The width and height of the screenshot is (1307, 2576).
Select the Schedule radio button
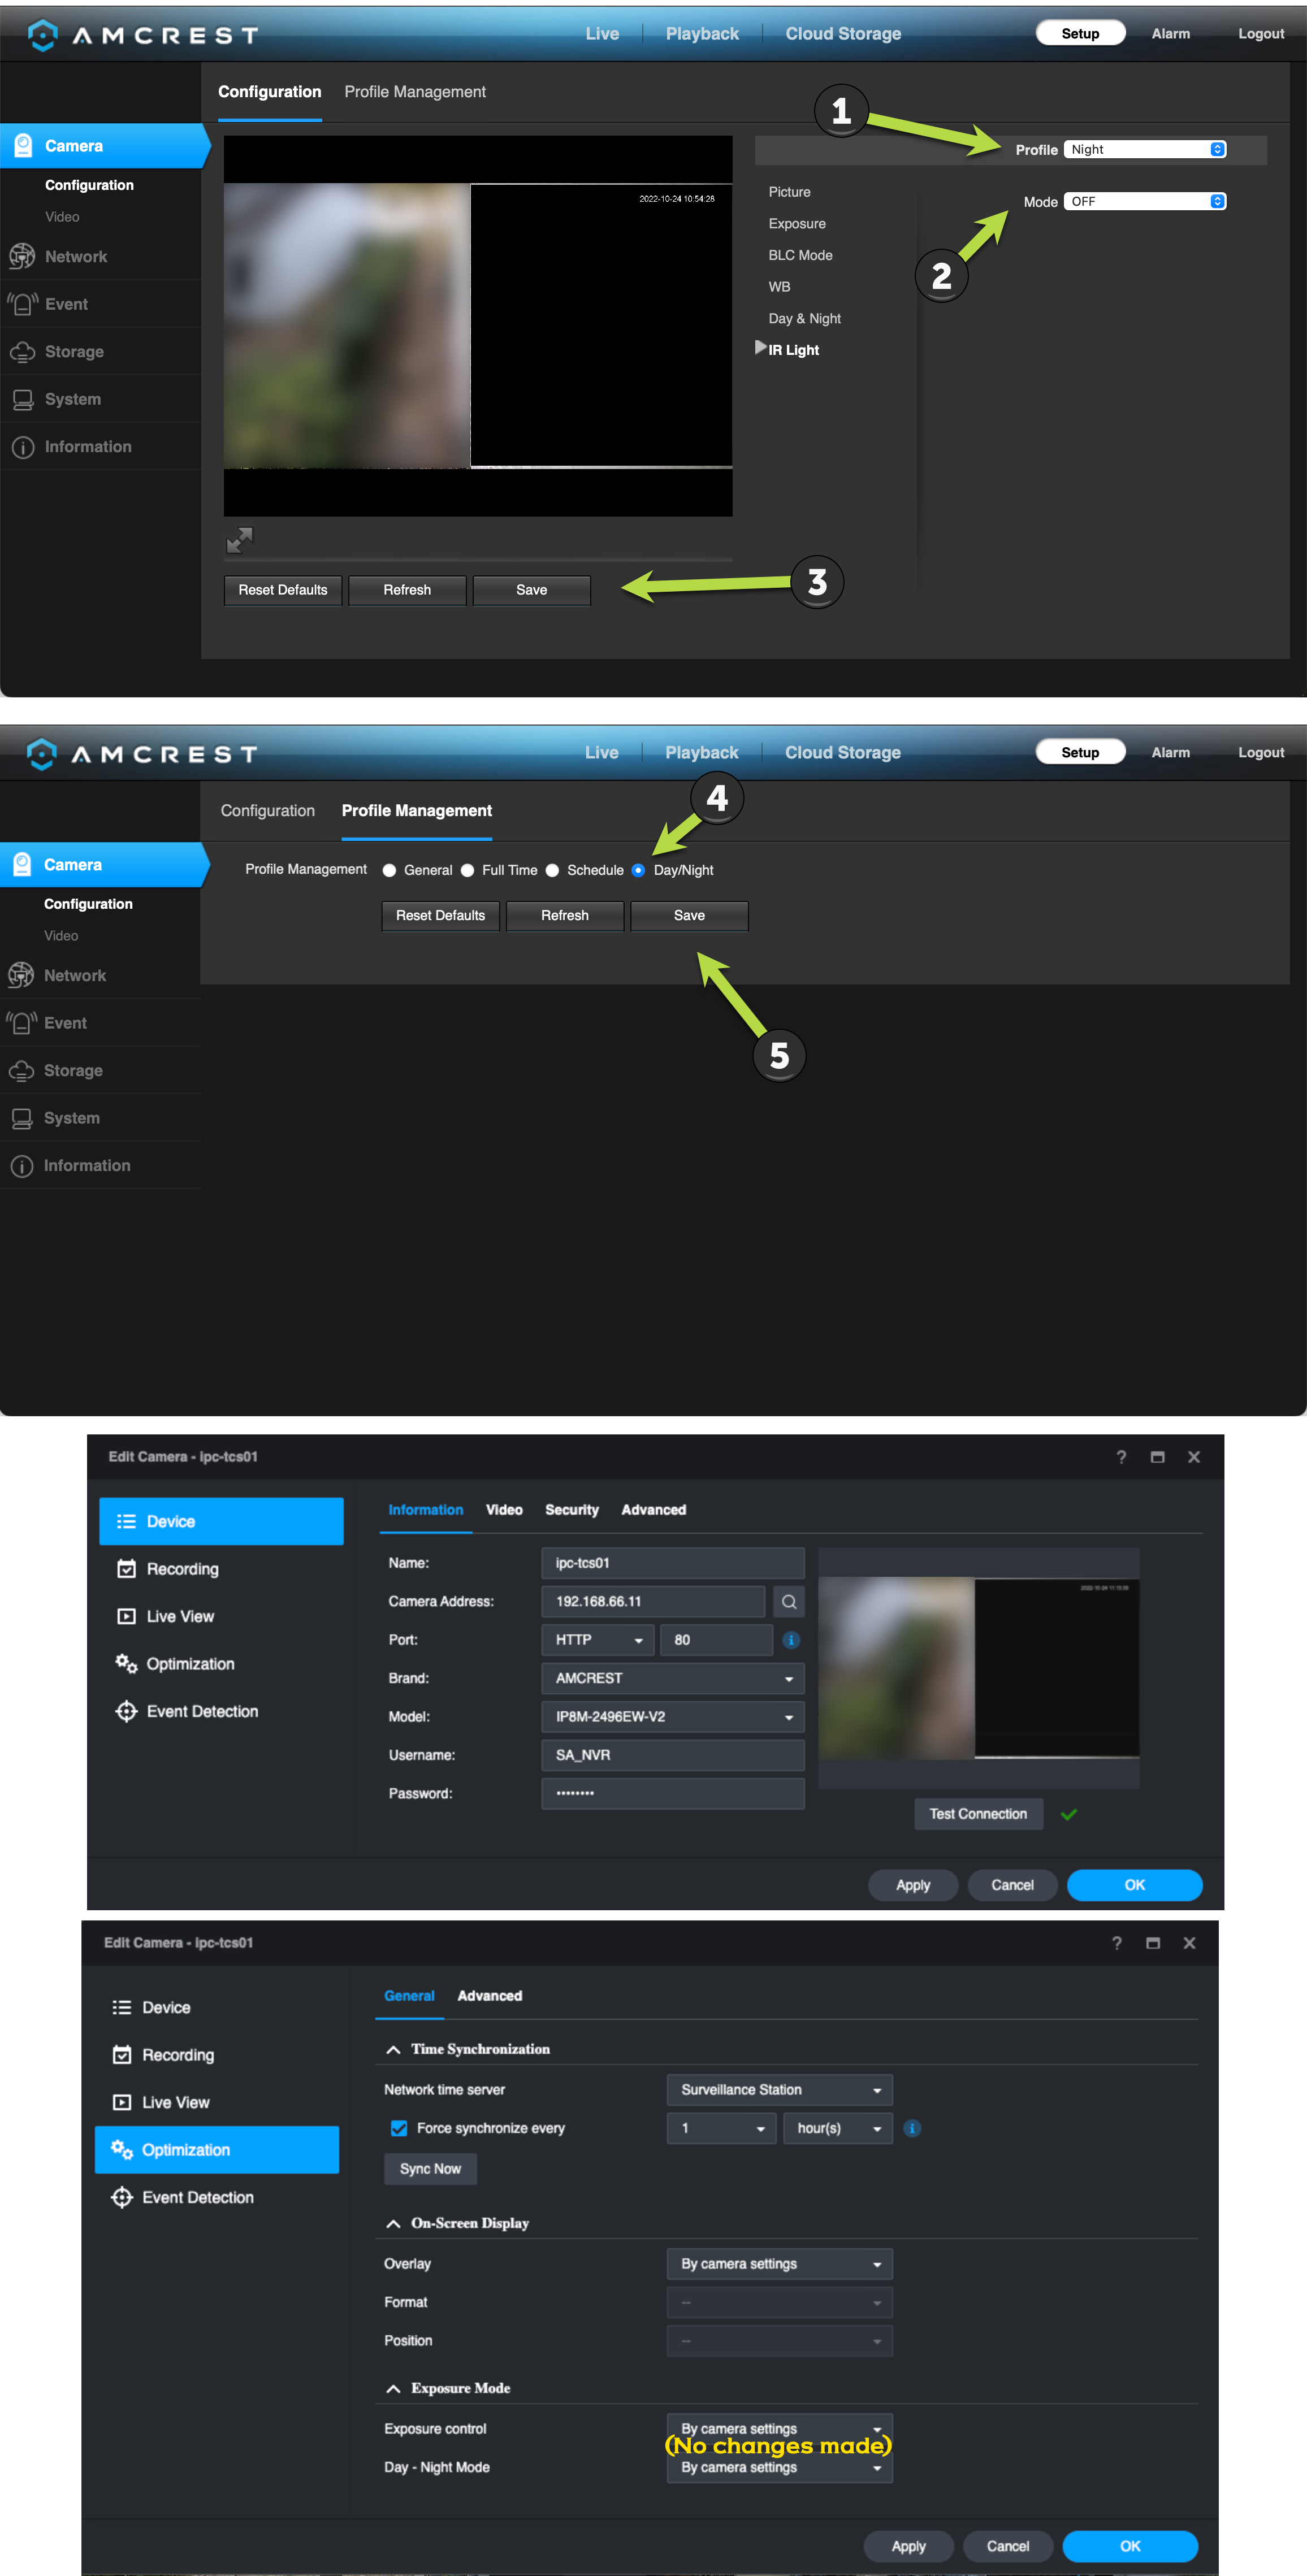point(552,870)
